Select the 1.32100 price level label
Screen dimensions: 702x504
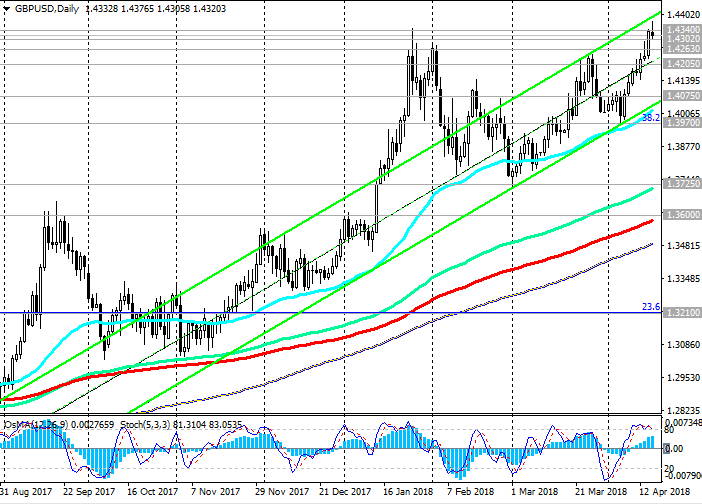click(x=682, y=313)
